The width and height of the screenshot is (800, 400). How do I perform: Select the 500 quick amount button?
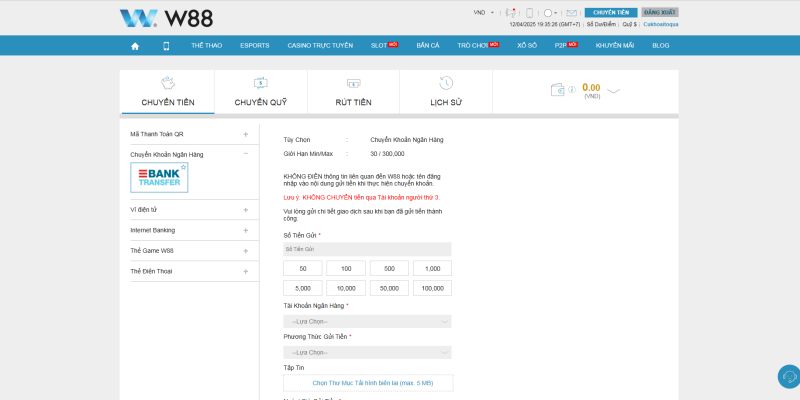click(389, 268)
